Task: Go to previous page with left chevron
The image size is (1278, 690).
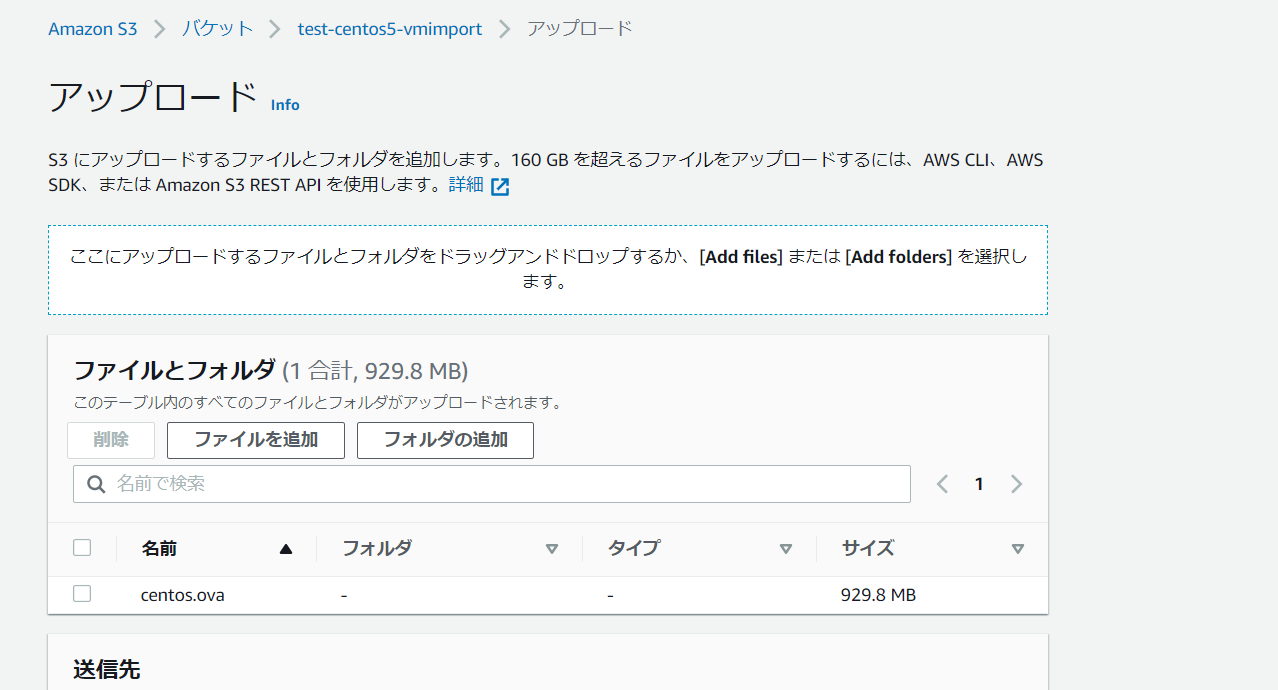Action: pos(942,484)
